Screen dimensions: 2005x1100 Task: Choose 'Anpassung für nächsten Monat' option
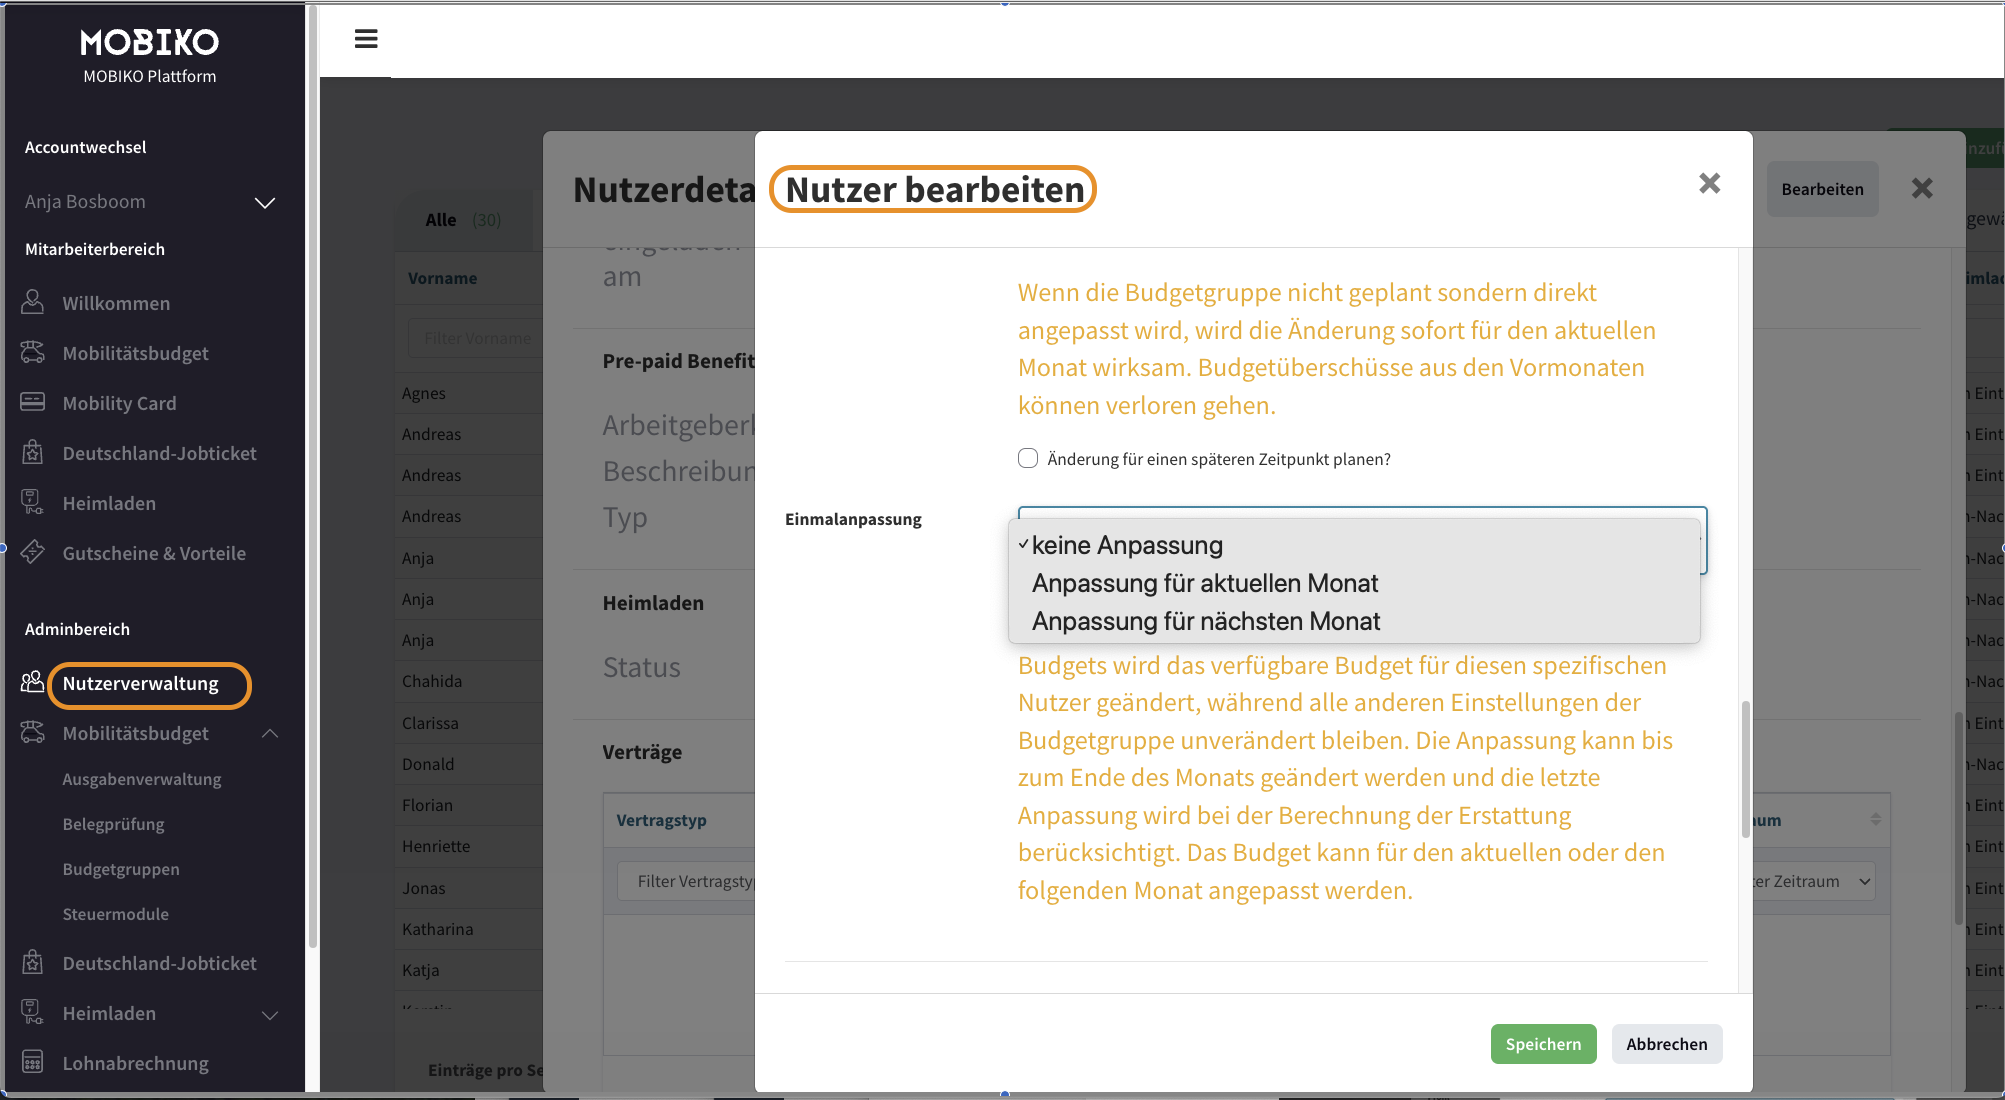pyautogui.click(x=1205, y=621)
